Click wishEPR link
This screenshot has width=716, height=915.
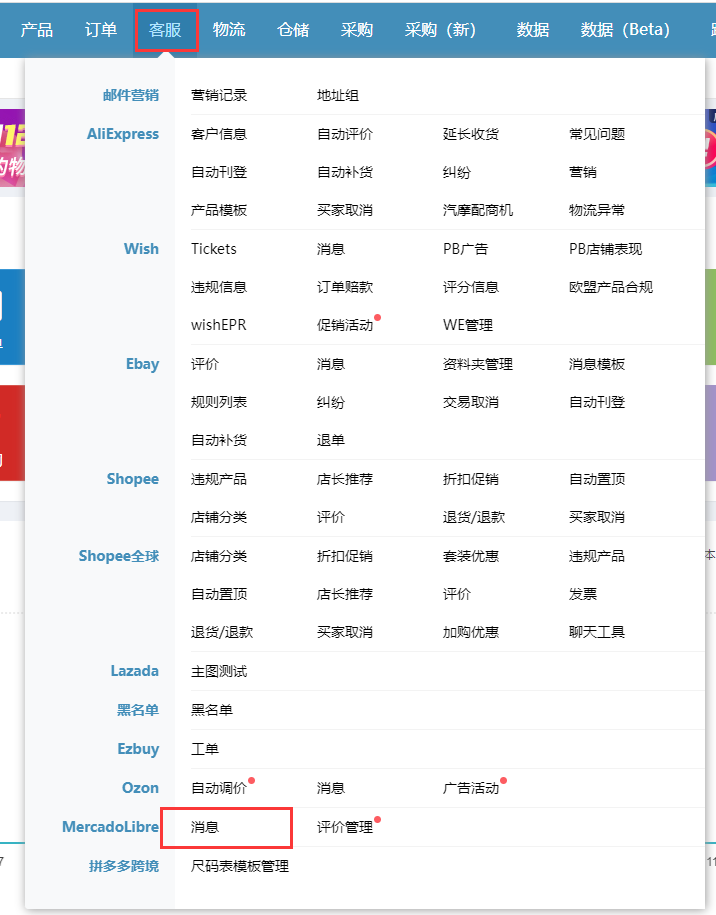point(218,325)
